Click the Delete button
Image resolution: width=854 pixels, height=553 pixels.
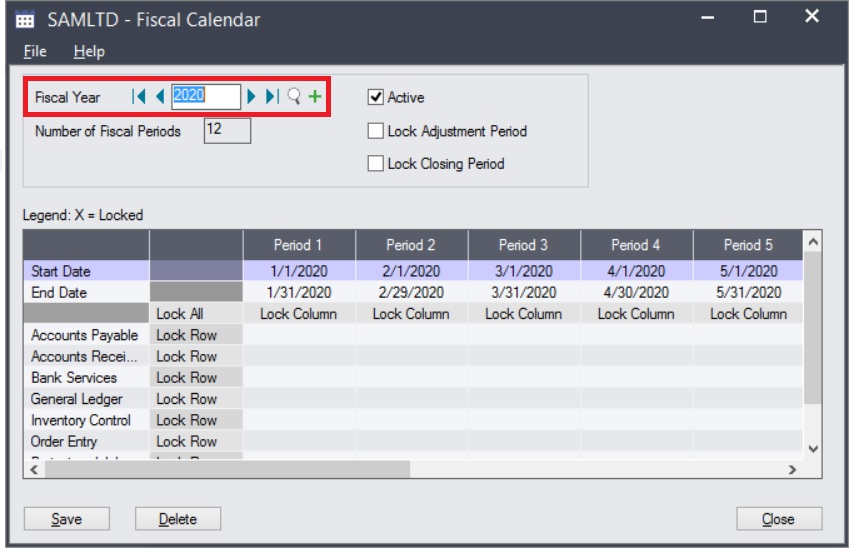(x=178, y=519)
